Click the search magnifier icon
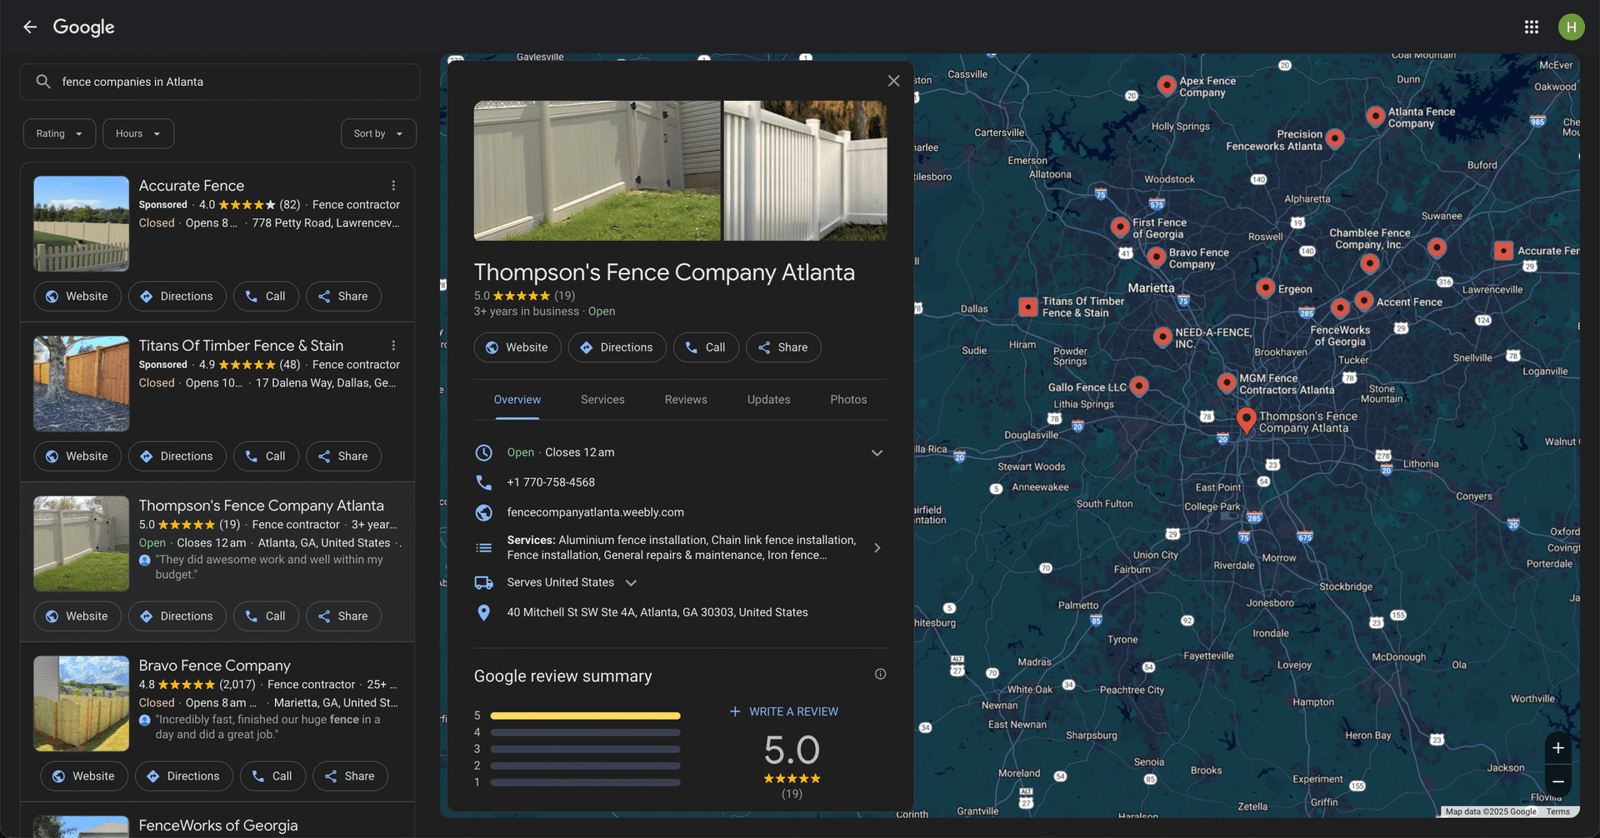This screenshot has width=1600, height=838. [x=43, y=82]
